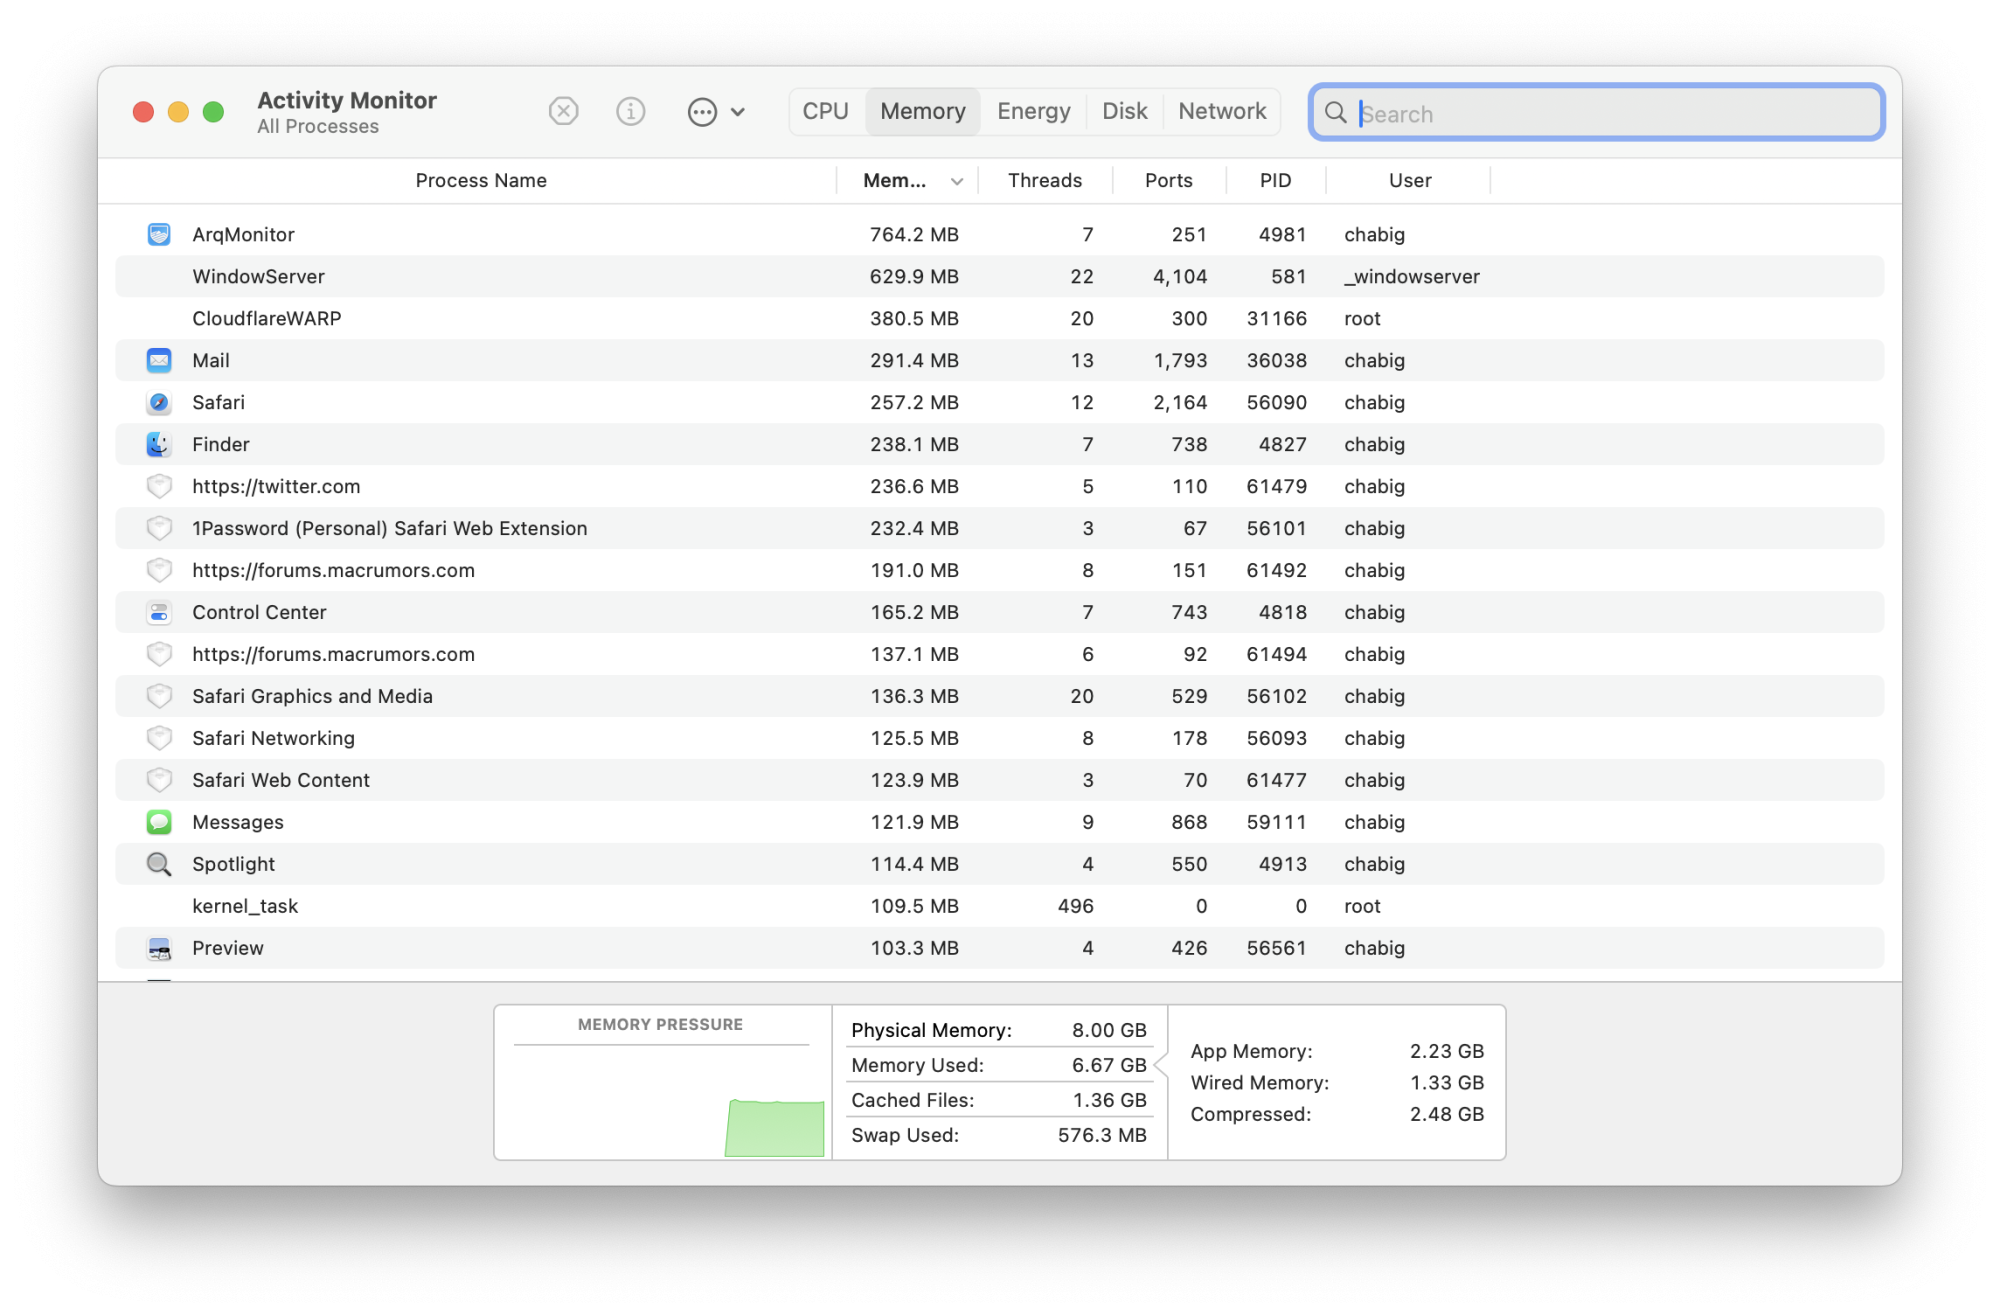Switch to the CPU tab

coord(825,111)
